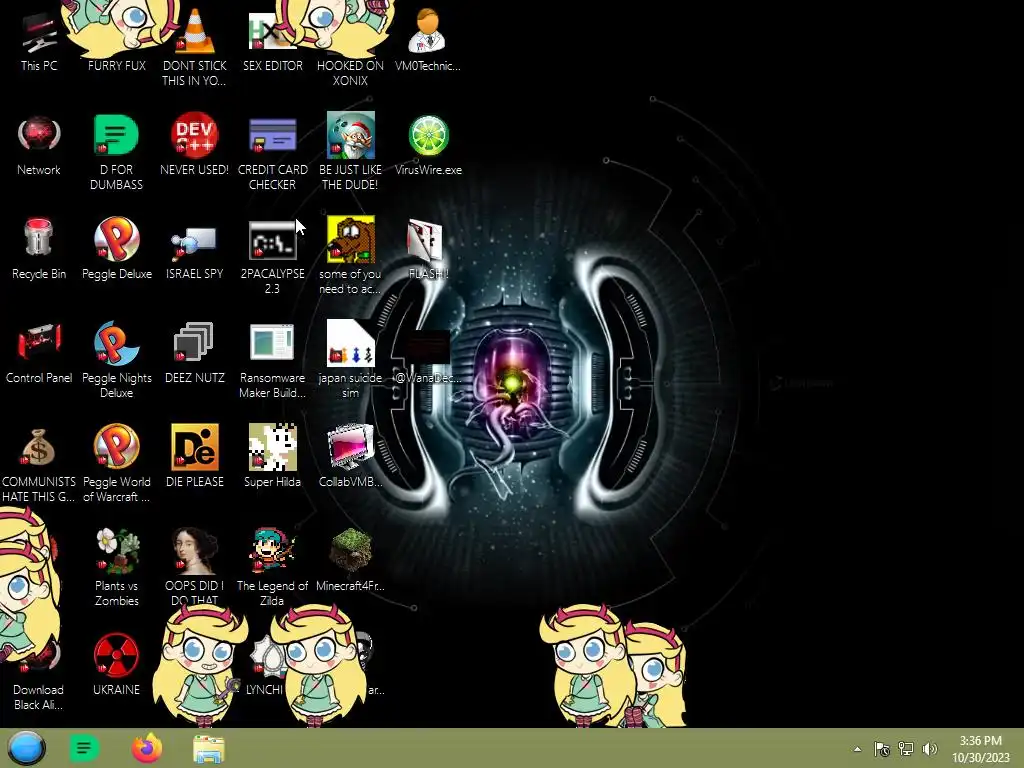
Task: Launch Plants vs Zombies shortcut
Action: (x=116, y=551)
